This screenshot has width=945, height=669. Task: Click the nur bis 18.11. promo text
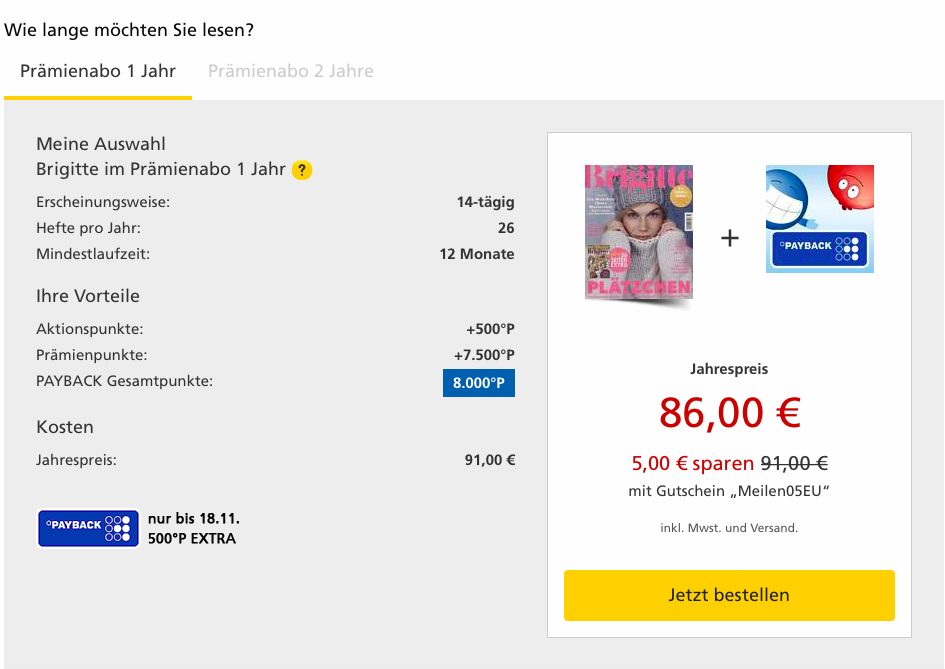pyautogui.click(x=194, y=519)
